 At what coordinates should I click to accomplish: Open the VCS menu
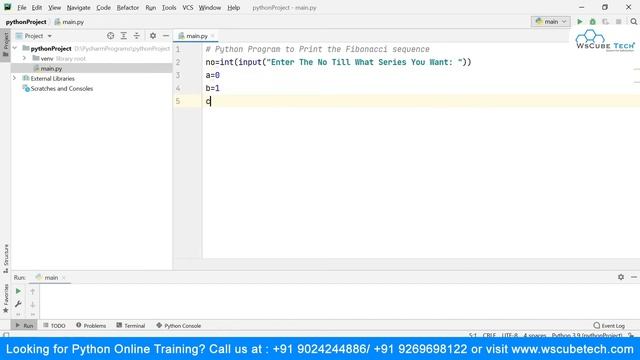(x=188, y=8)
